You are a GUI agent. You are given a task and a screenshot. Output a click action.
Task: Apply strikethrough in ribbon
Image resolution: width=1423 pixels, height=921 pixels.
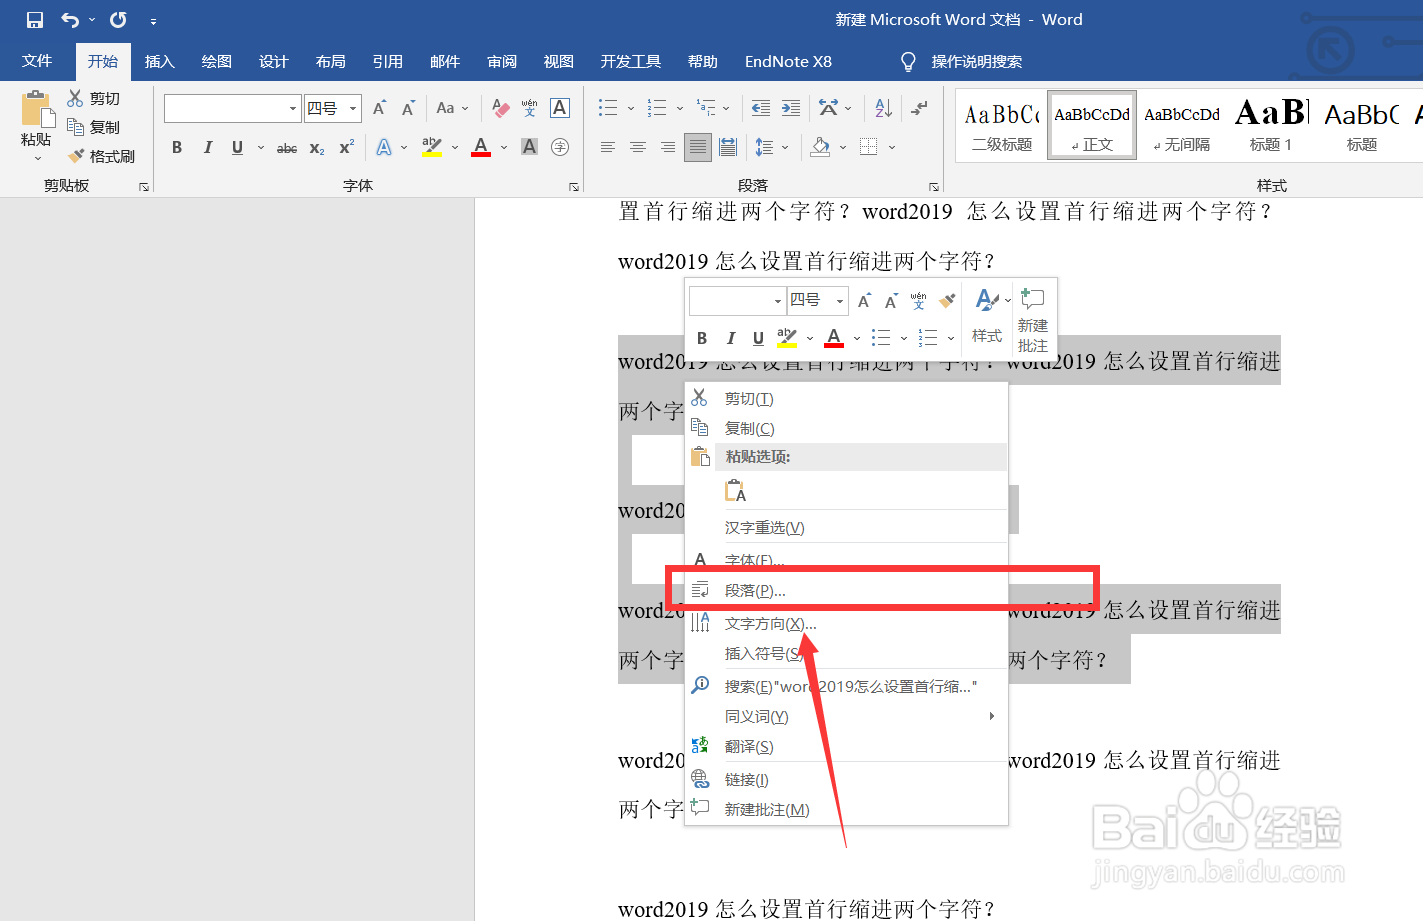(x=287, y=148)
